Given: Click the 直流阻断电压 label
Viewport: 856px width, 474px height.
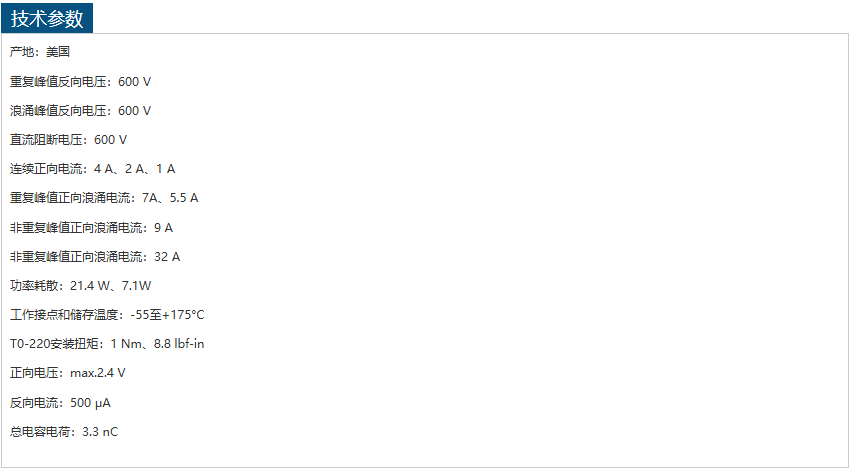Looking at the screenshot, I should point(46,139).
